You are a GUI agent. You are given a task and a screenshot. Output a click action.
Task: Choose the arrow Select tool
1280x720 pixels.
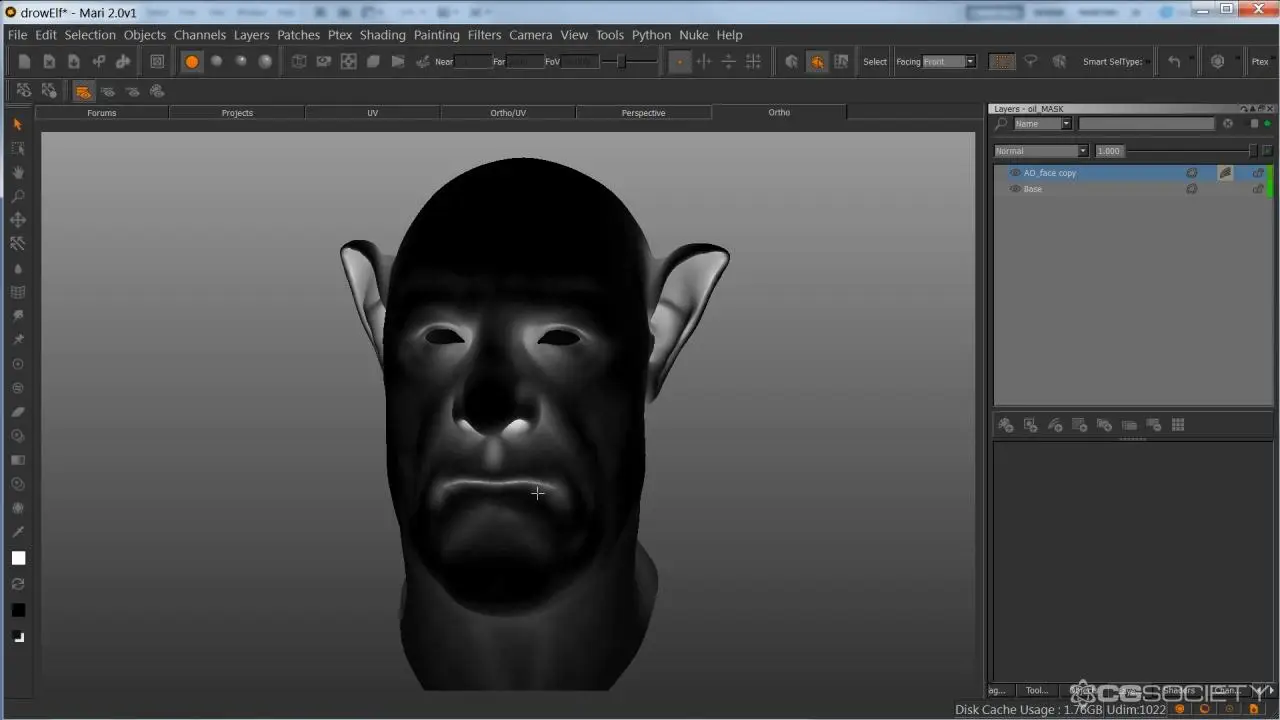[18, 124]
